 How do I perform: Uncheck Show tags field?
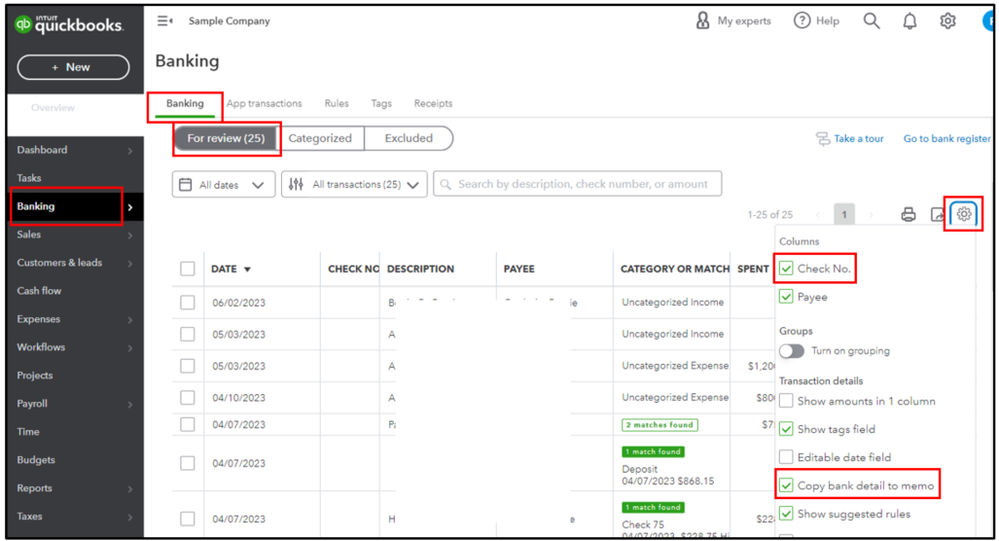[x=786, y=429]
